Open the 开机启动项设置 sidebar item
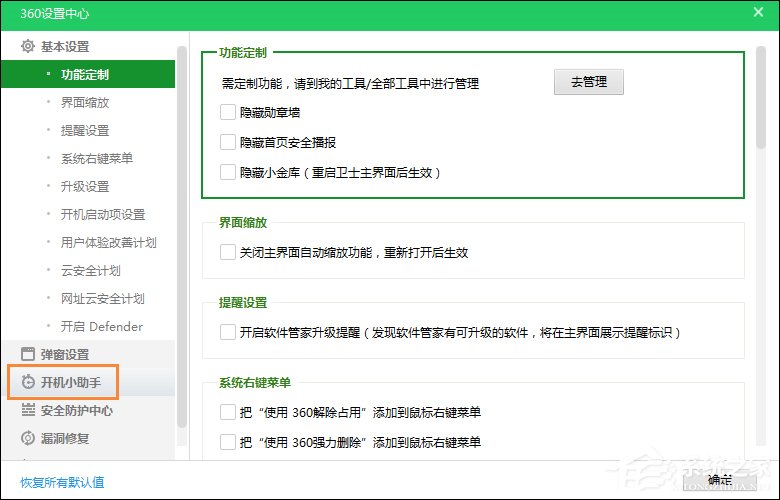The image size is (780, 500). coord(102,214)
